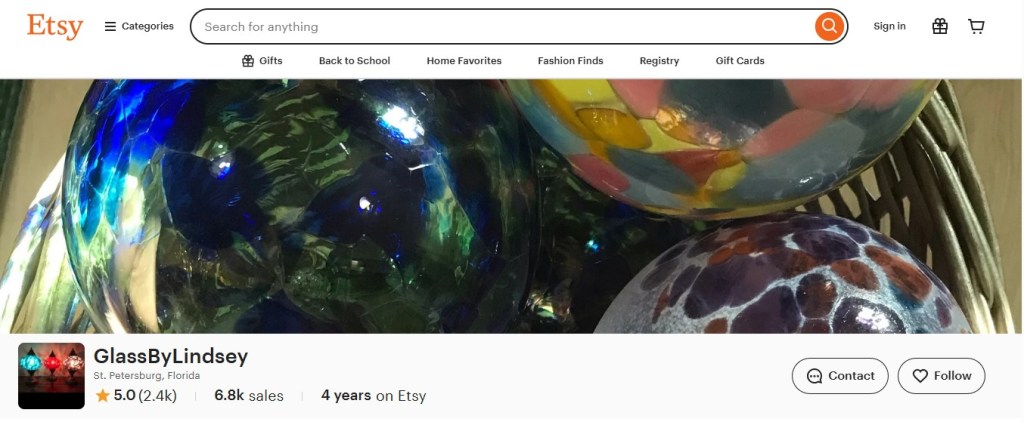
Task: Open Gift Cards
Action: (x=740, y=61)
